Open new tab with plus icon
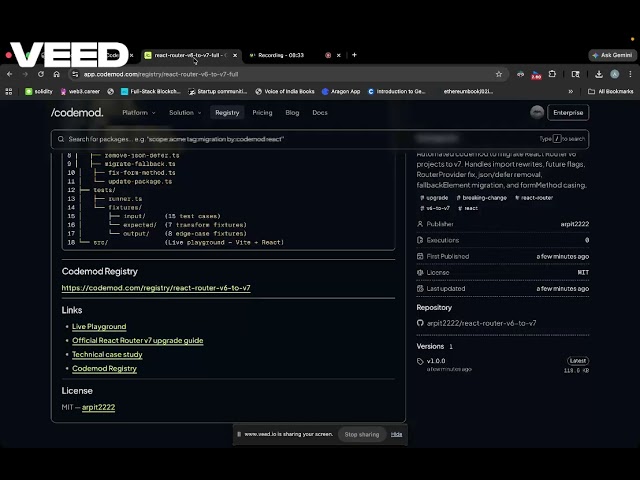 tap(354, 55)
